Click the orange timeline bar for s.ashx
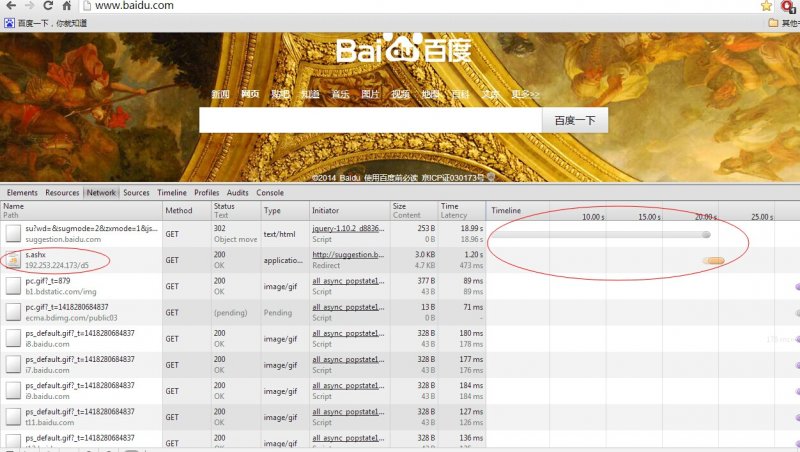This screenshot has height=452, width=800. coord(714,261)
